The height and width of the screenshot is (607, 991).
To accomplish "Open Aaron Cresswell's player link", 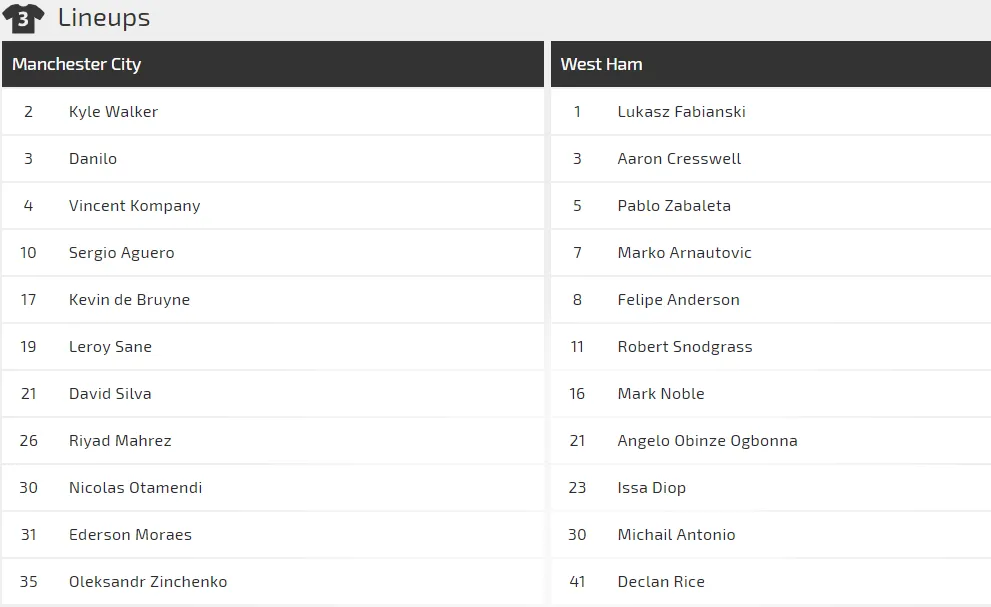I will pyautogui.click(x=679, y=159).
